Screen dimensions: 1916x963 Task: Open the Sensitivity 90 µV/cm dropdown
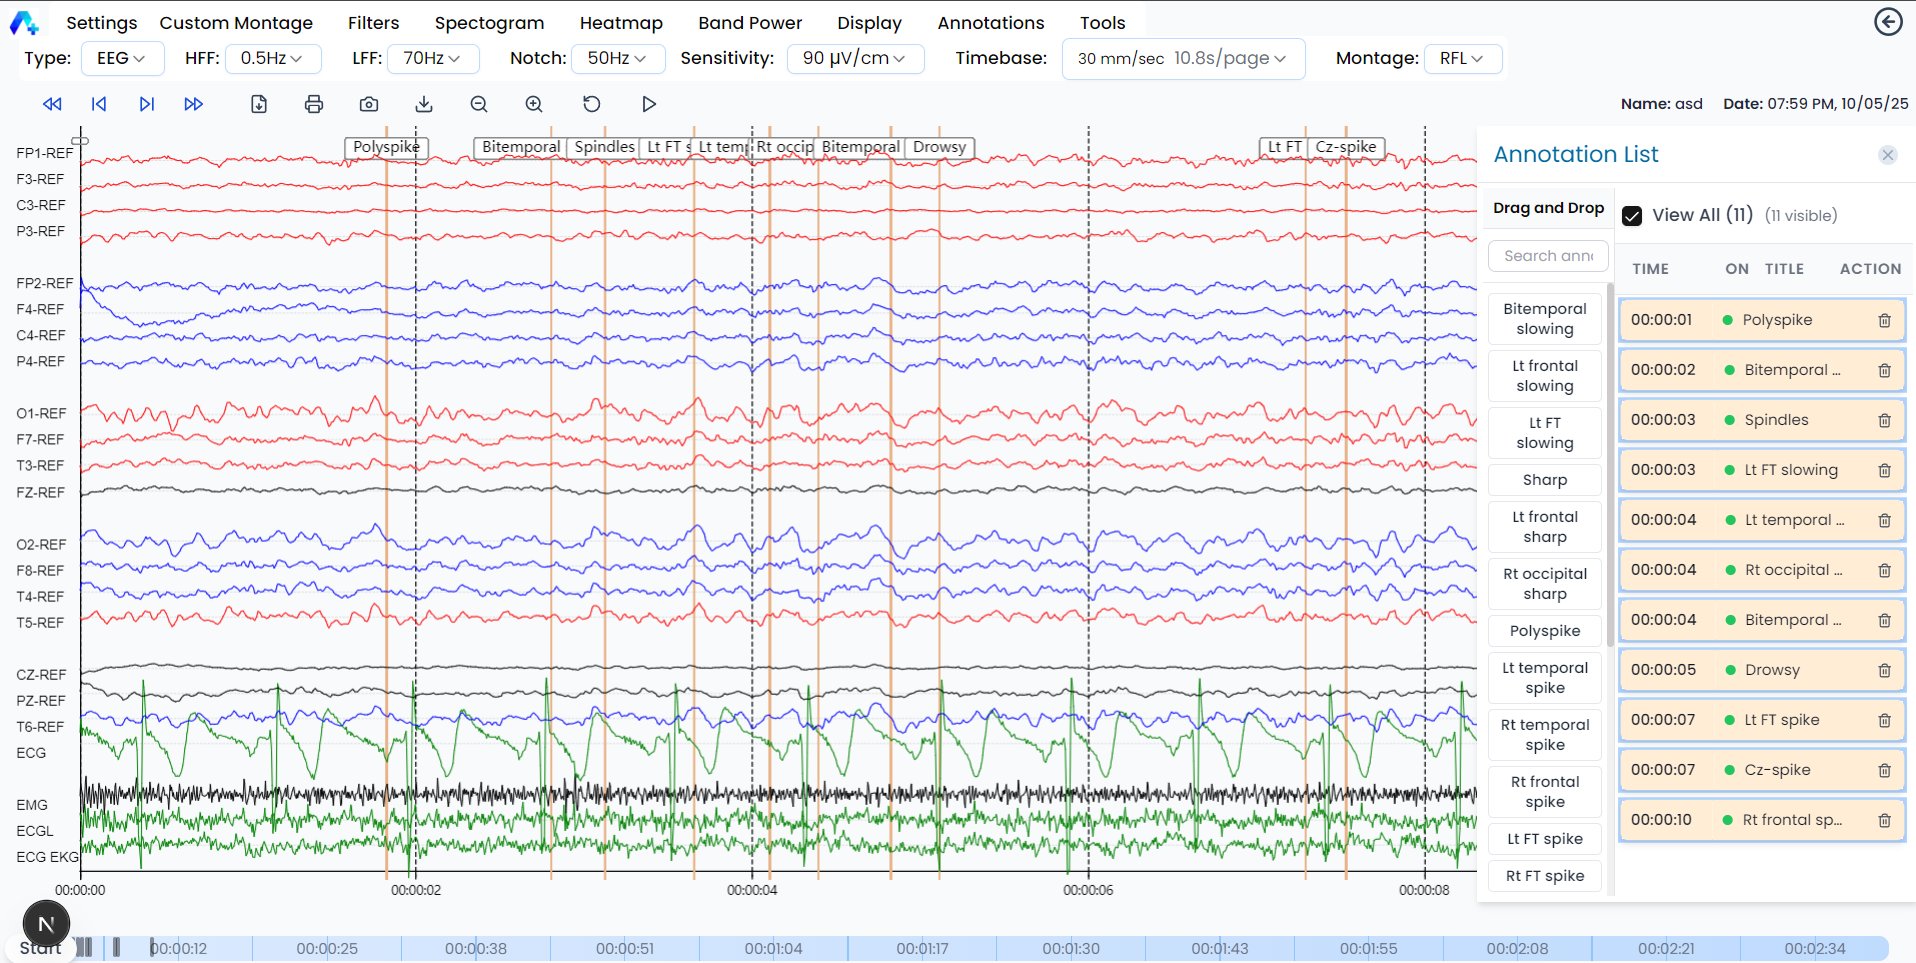(855, 59)
